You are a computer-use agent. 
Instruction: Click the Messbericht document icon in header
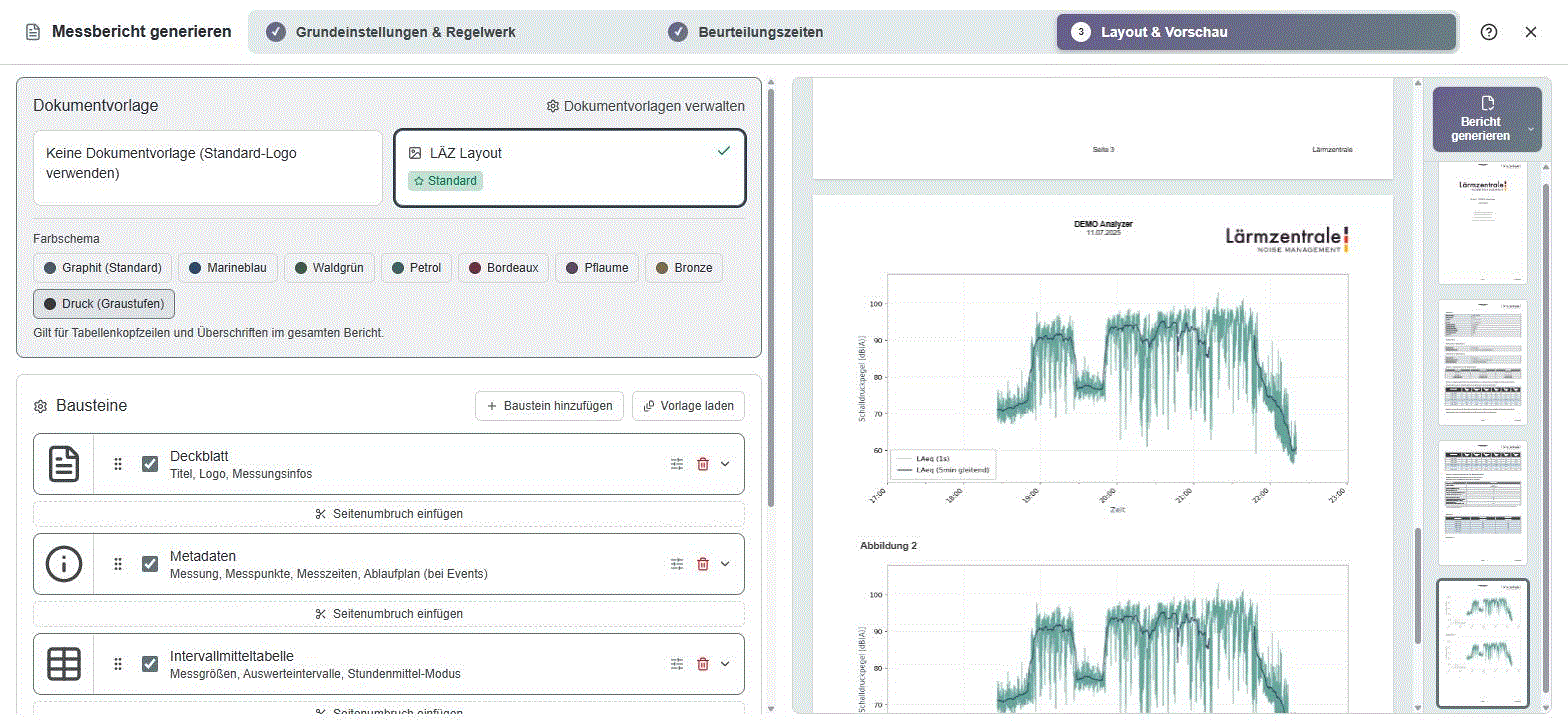point(33,32)
